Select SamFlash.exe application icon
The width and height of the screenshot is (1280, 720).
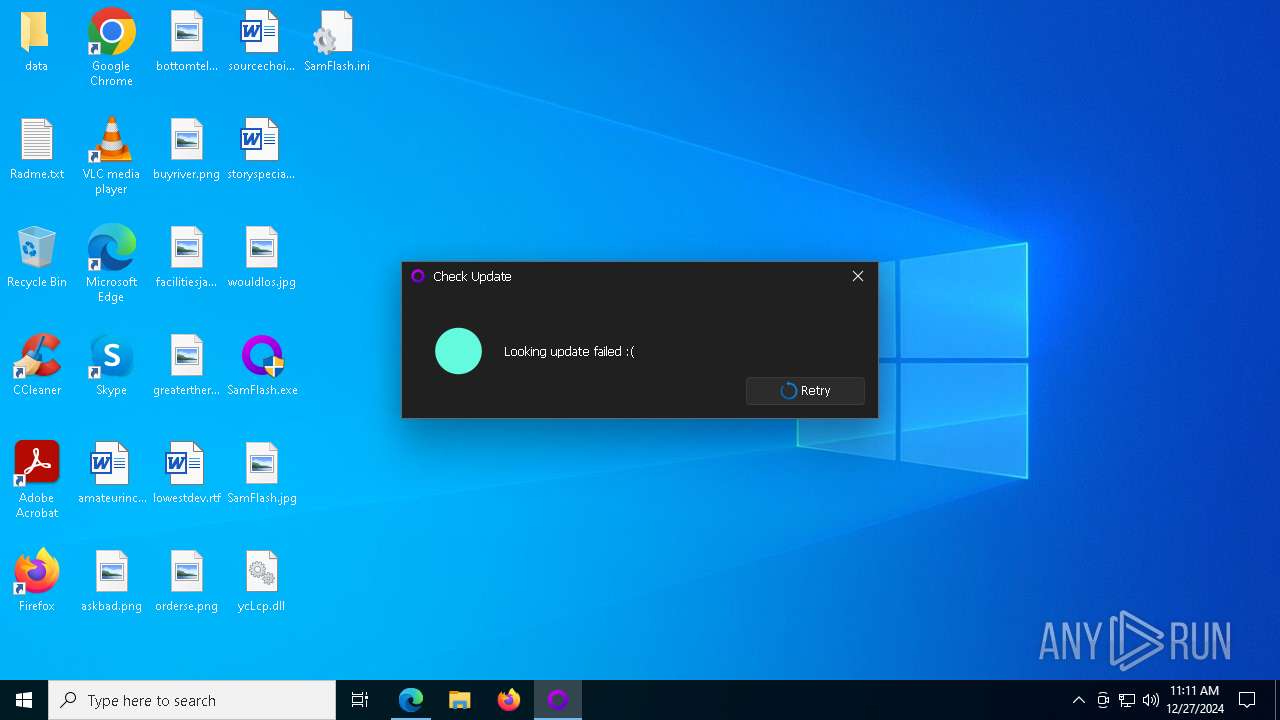pos(262,366)
